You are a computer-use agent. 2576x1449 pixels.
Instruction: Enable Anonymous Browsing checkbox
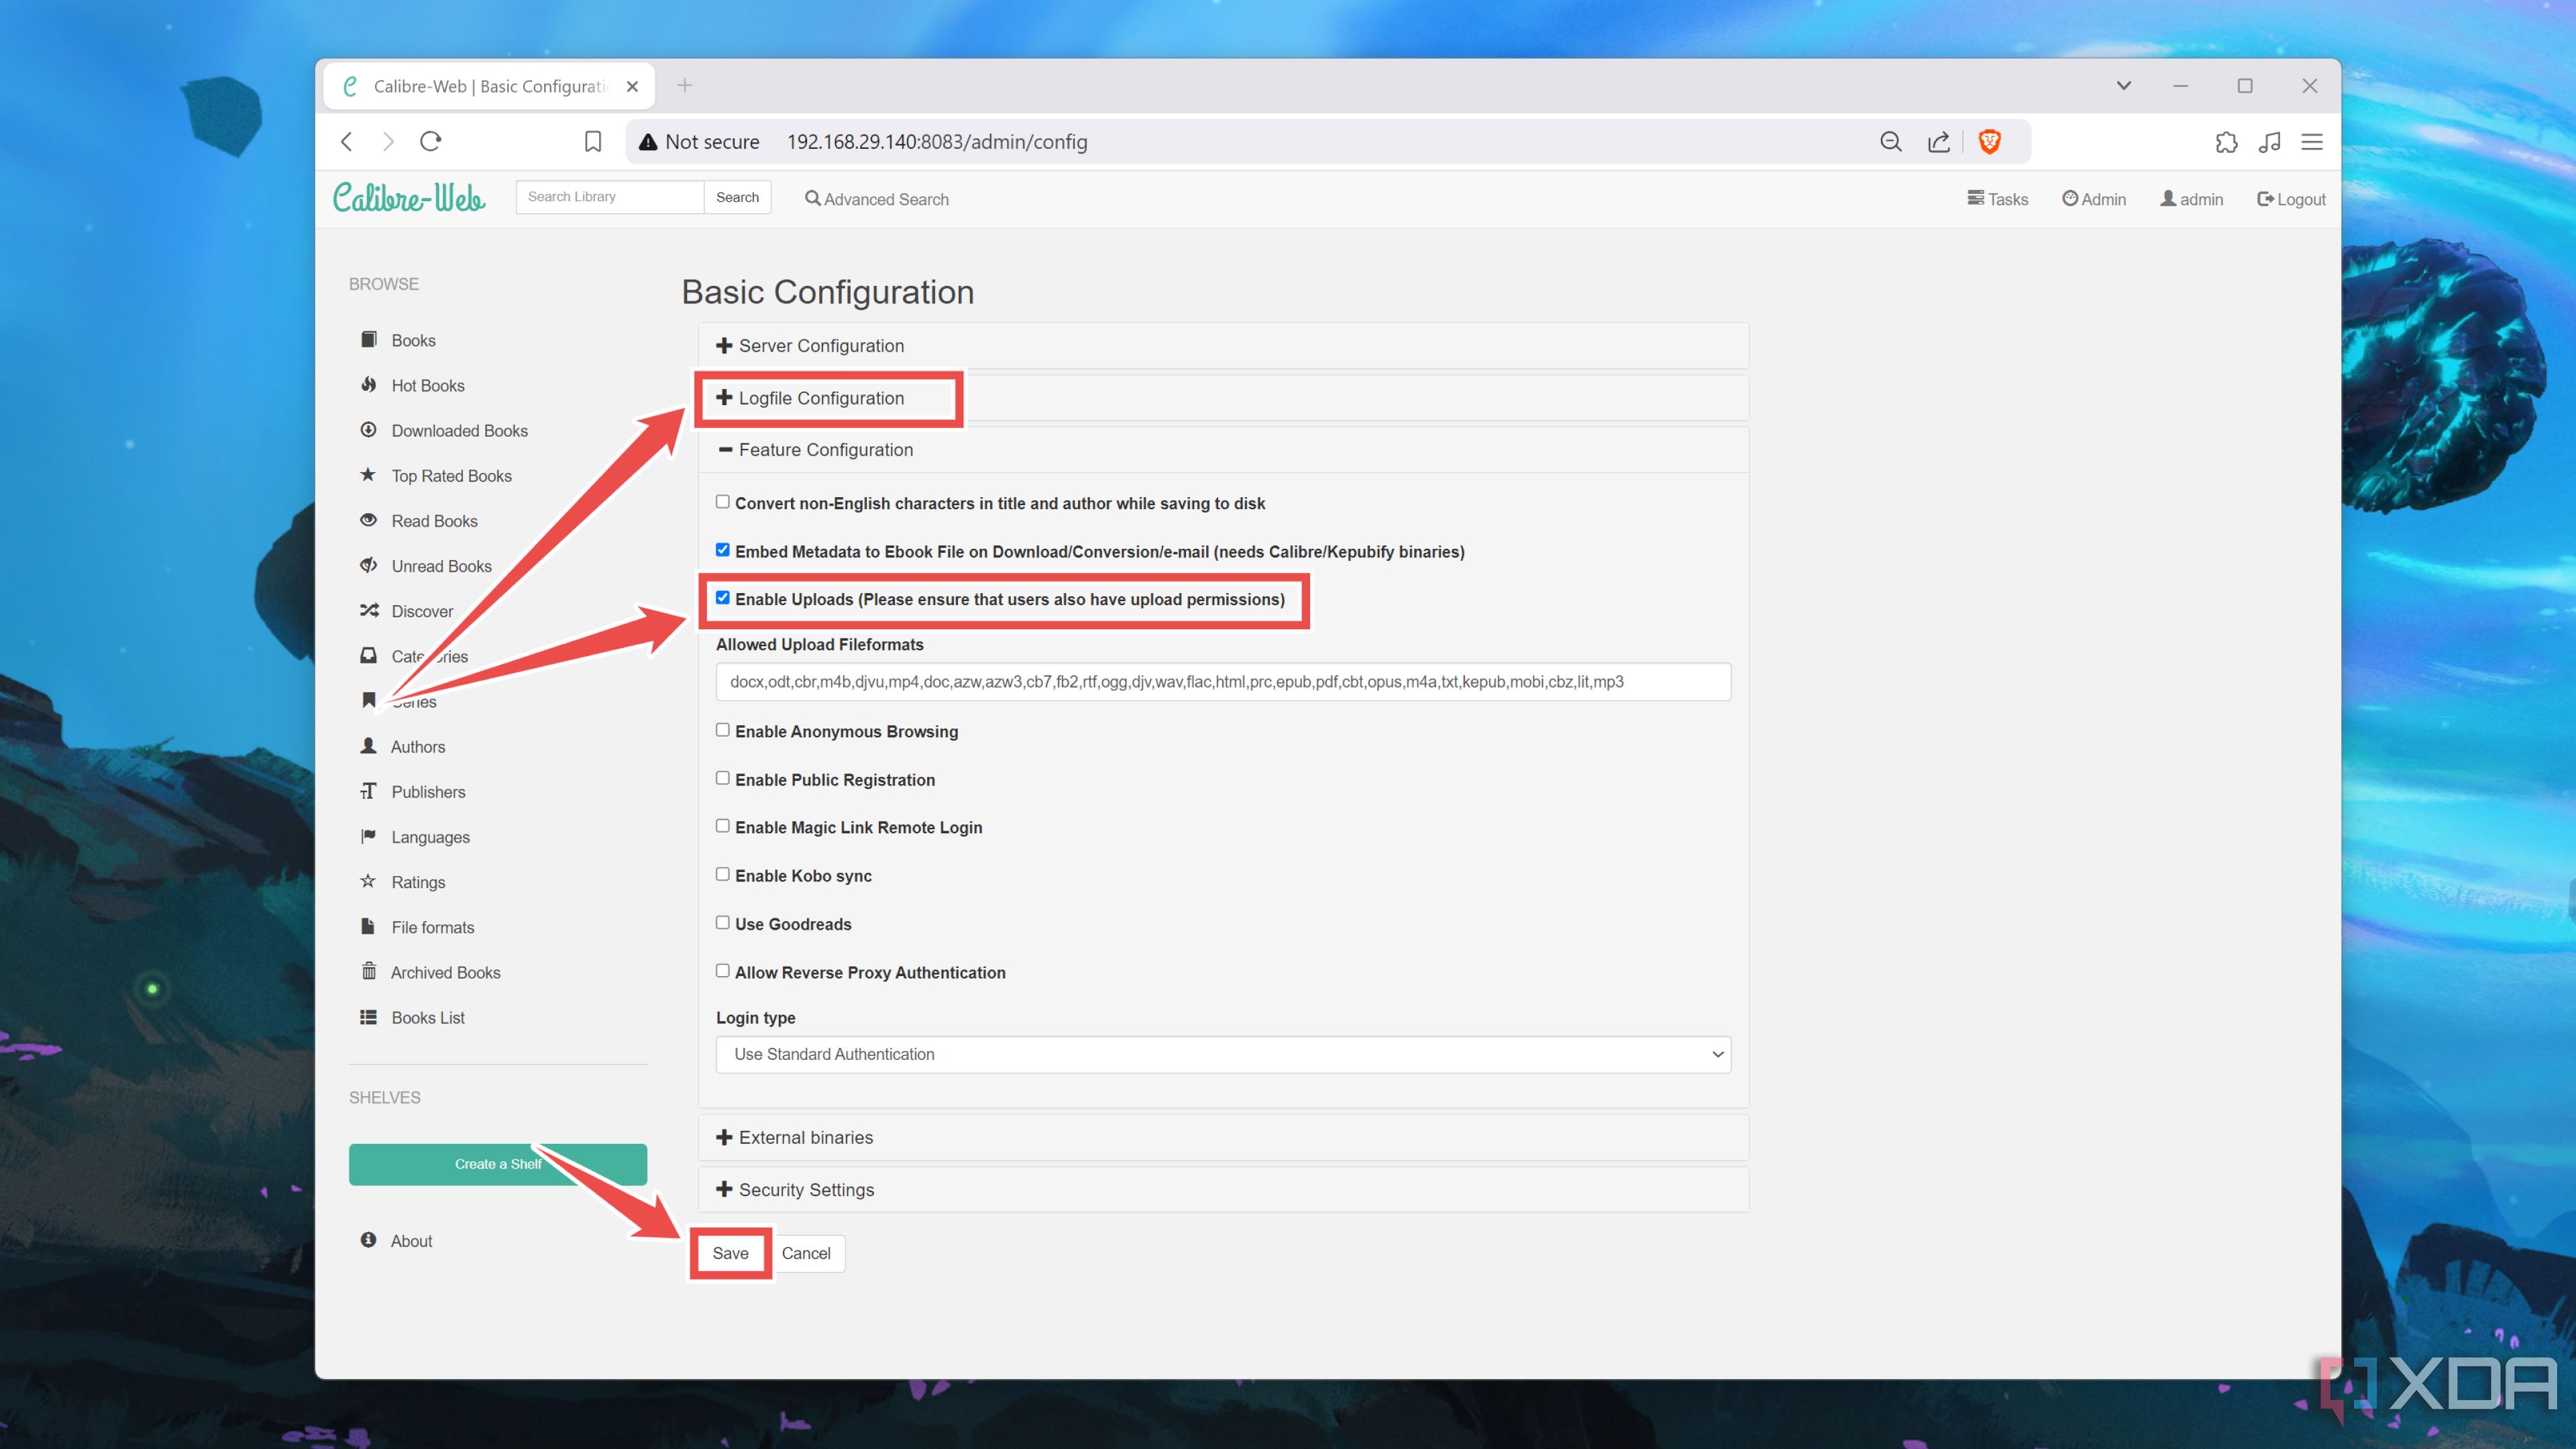[x=722, y=730]
